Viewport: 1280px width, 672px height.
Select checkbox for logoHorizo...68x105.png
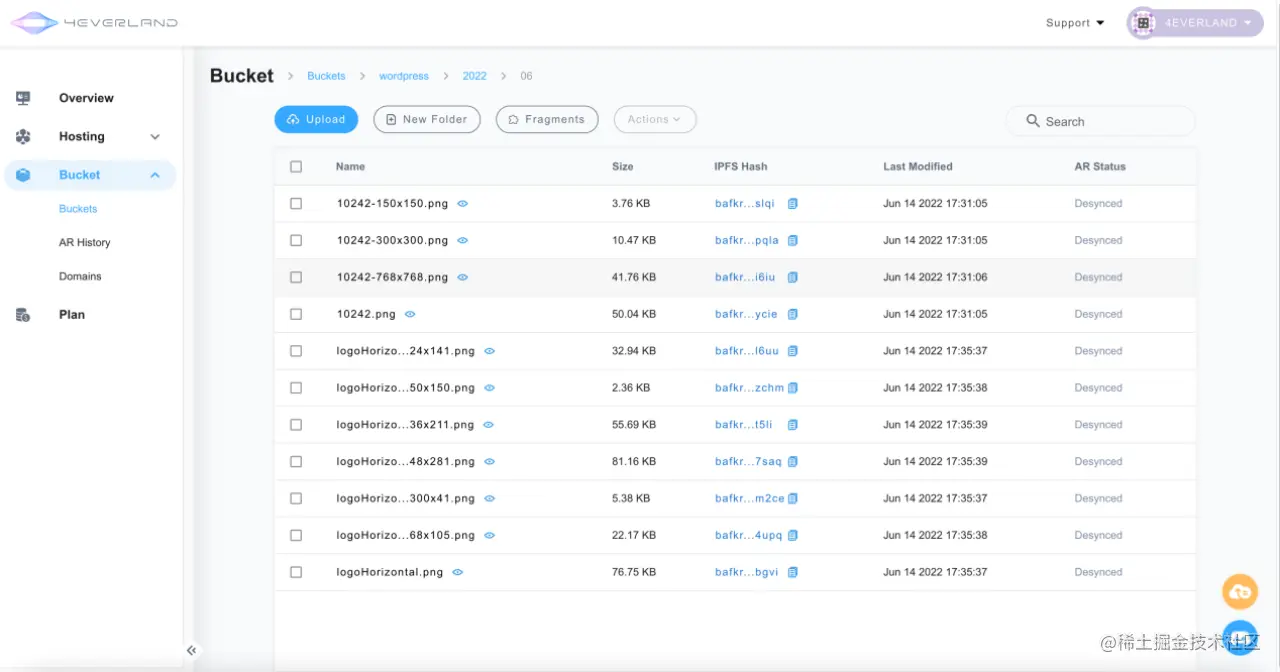(x=296, y=535)
